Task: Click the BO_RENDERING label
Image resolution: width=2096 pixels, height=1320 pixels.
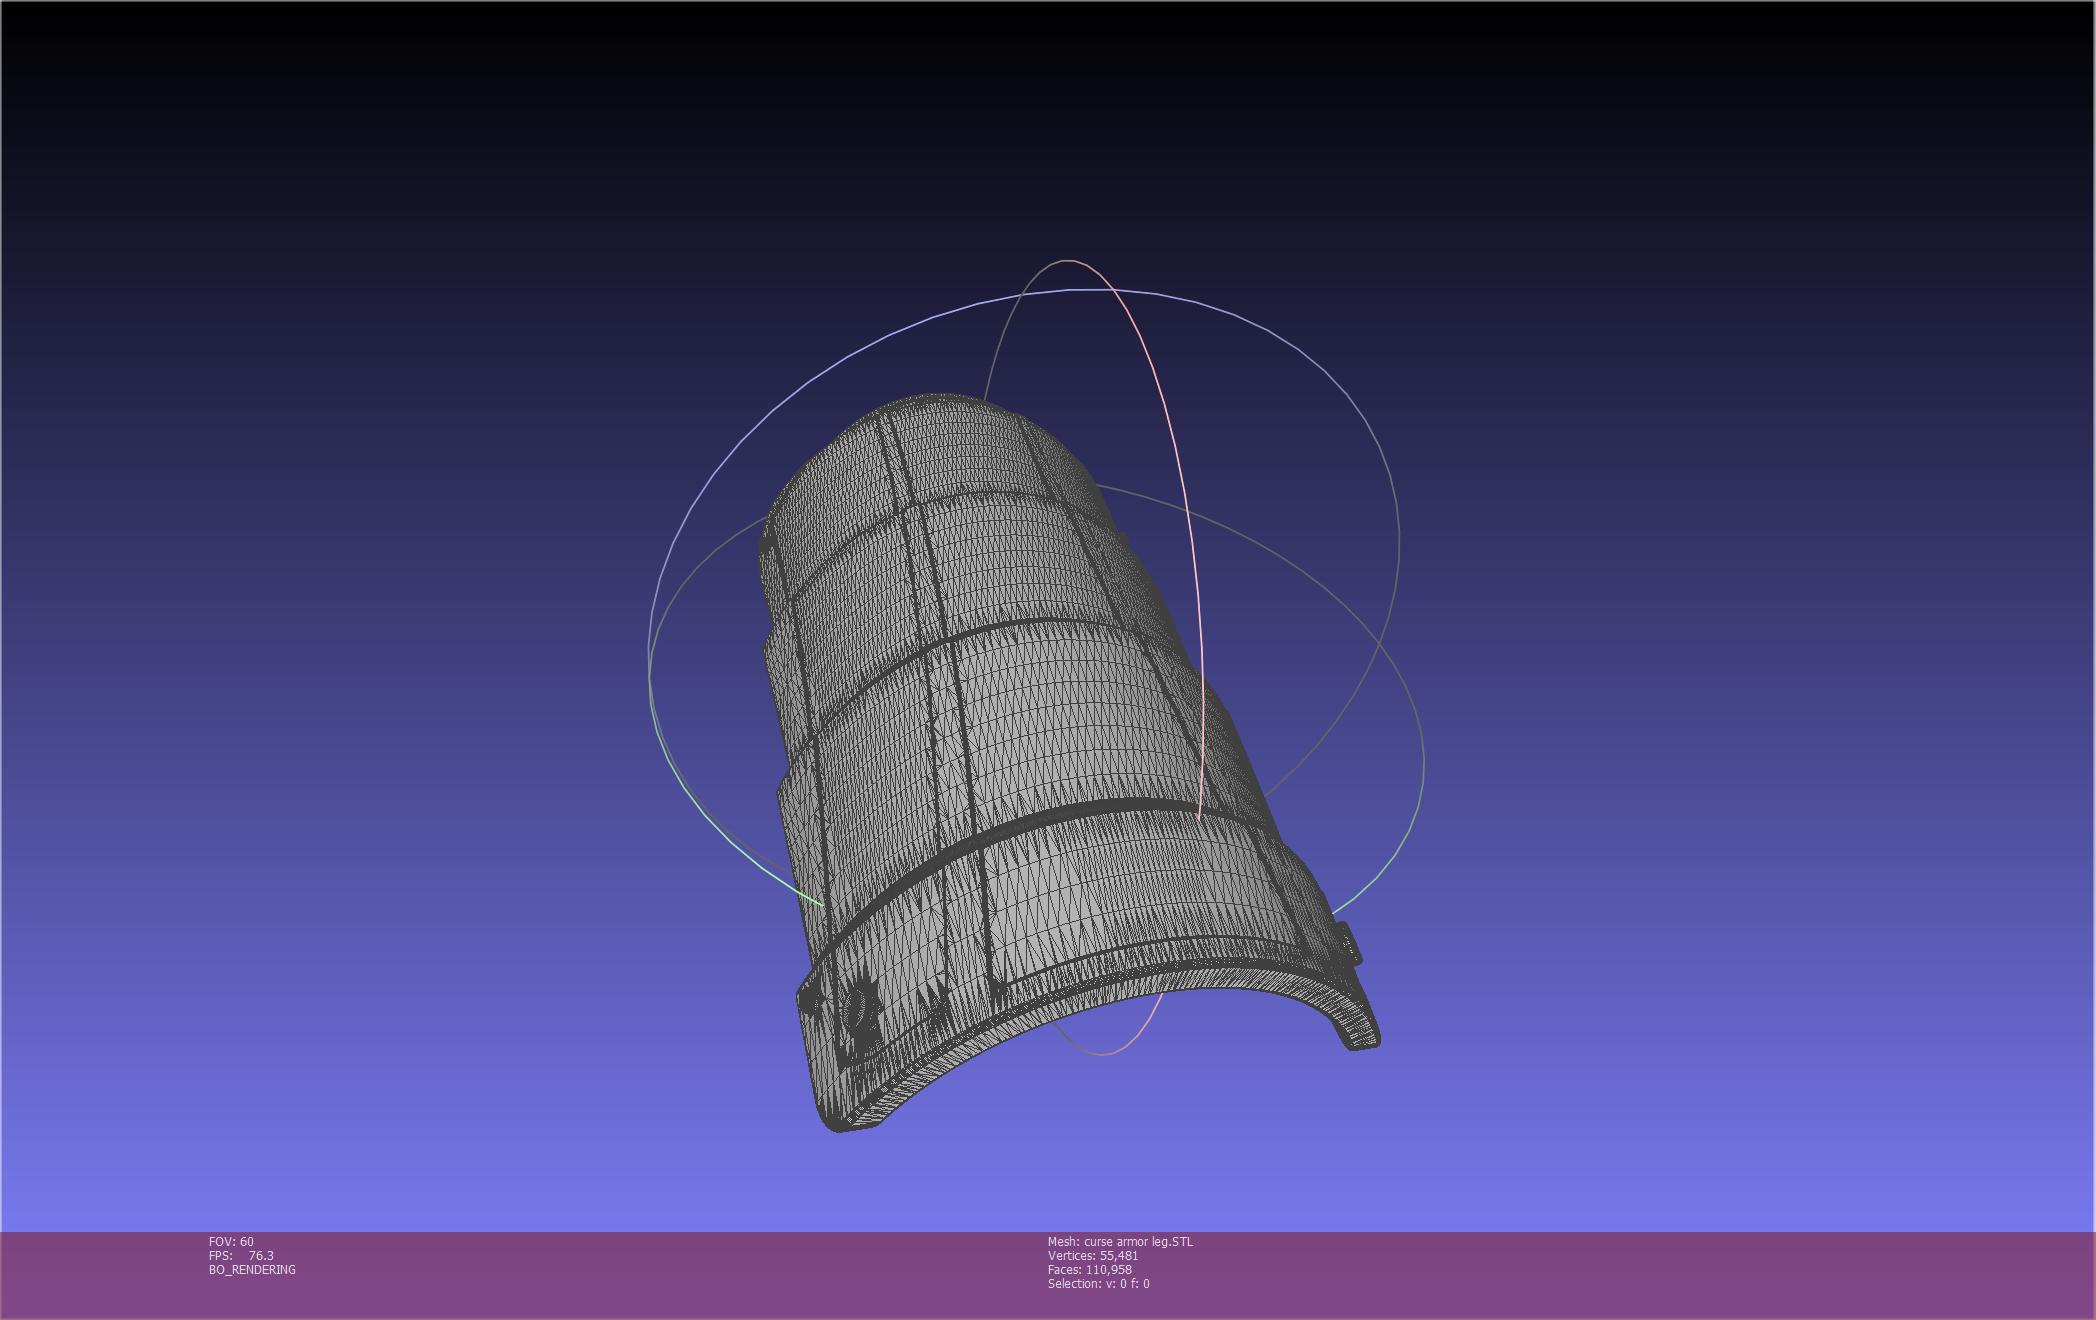Action: [x=252, y=1270]
